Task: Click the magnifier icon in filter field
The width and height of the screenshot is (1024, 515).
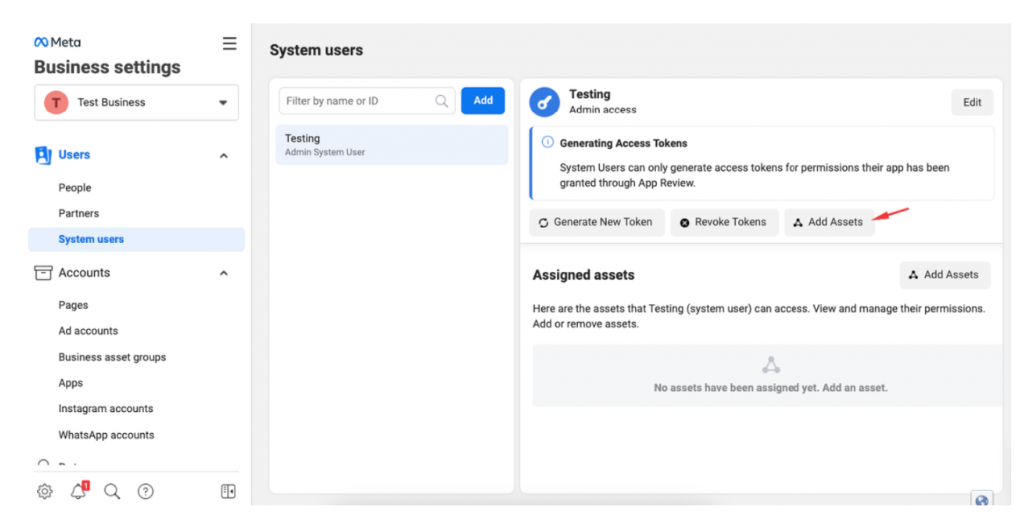Action: tap(441, 101)
